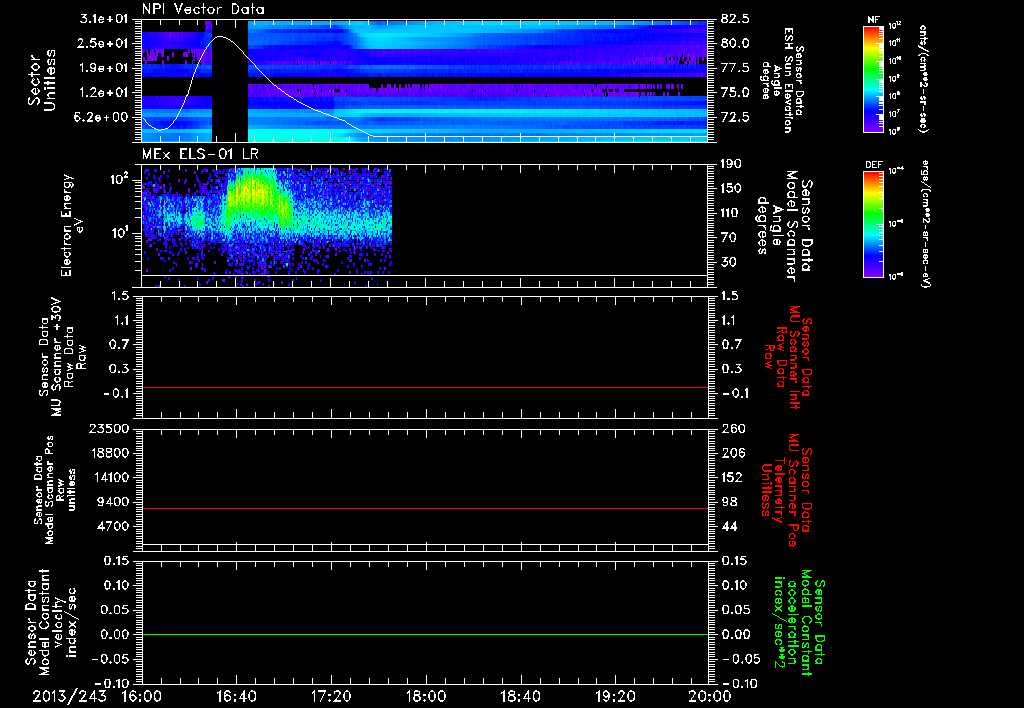
Task: Click the red MU Scanner Inh Raw Data label
Action: [786, 357]
